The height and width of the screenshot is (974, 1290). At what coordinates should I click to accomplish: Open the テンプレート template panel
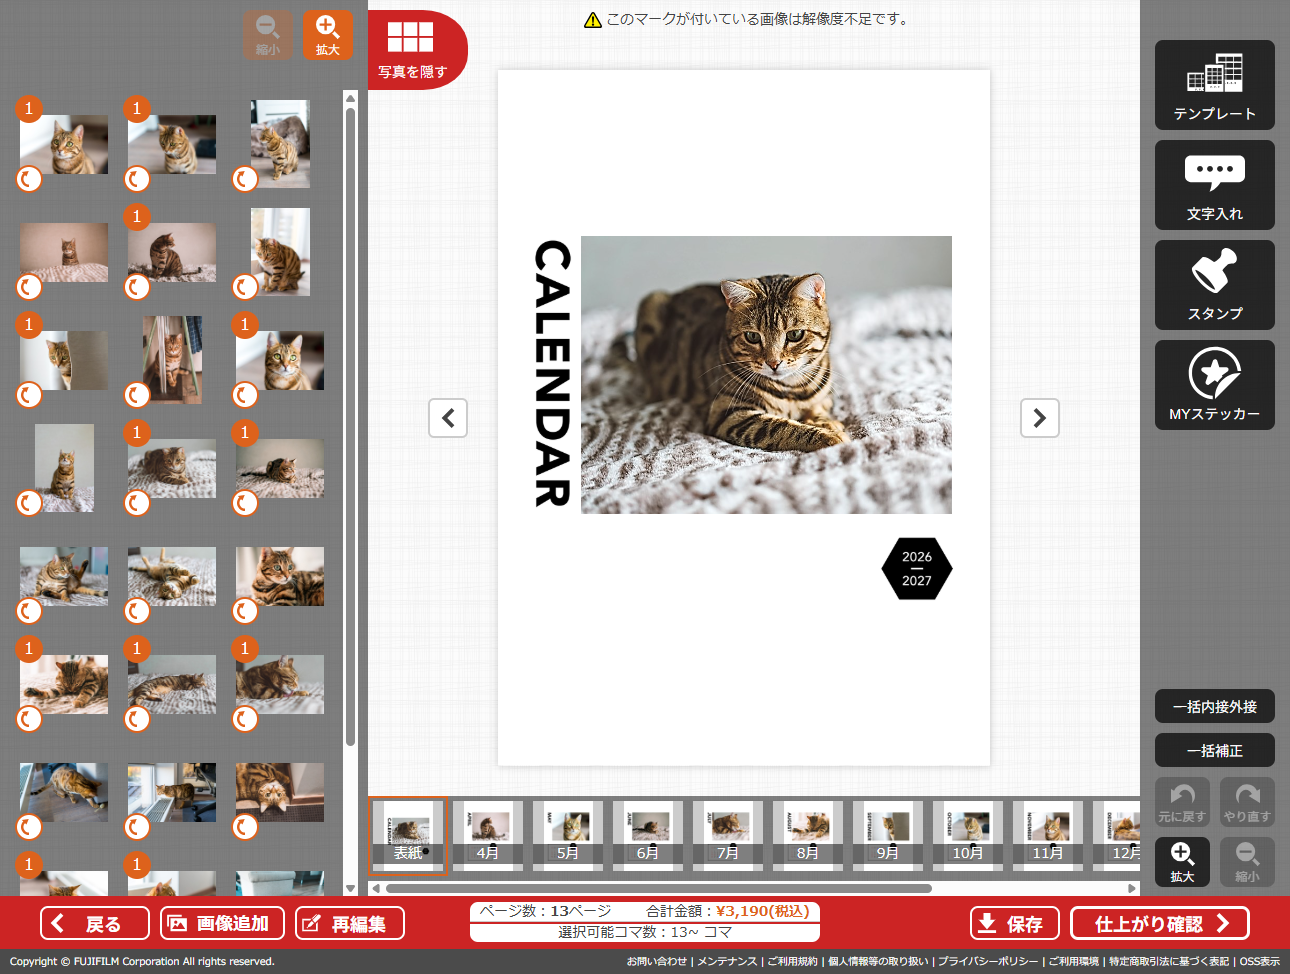point(1214,85)
